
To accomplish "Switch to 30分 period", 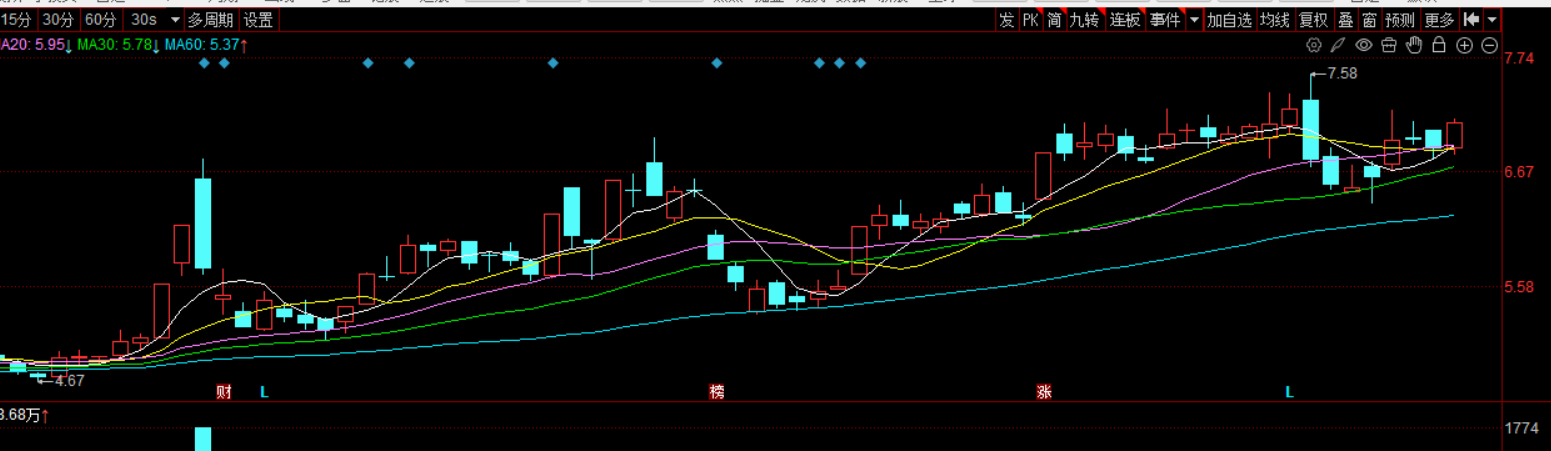I will point(58,19).
